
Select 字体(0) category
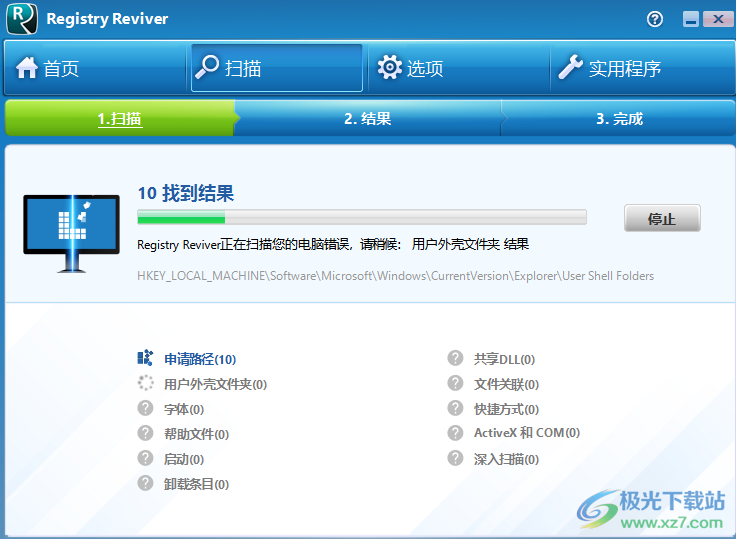184,409
